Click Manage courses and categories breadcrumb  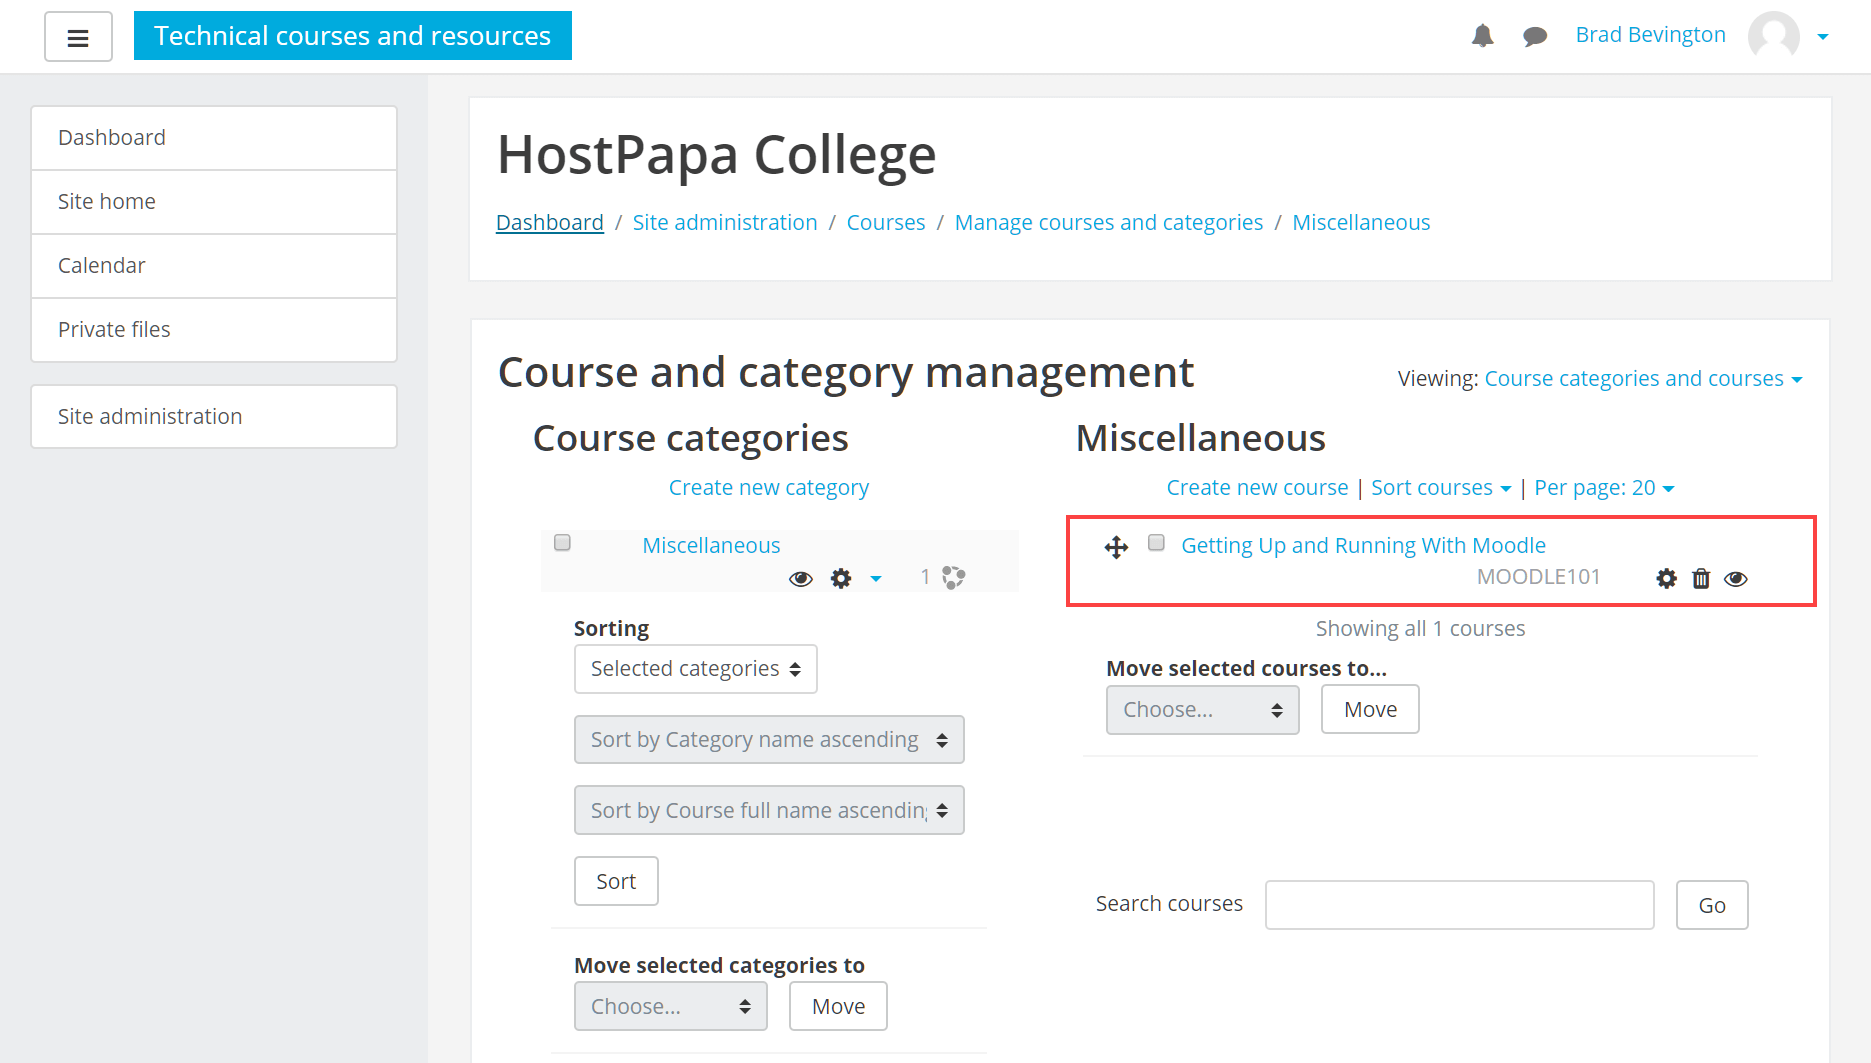pyautogui.click(x=1109, y=223)
